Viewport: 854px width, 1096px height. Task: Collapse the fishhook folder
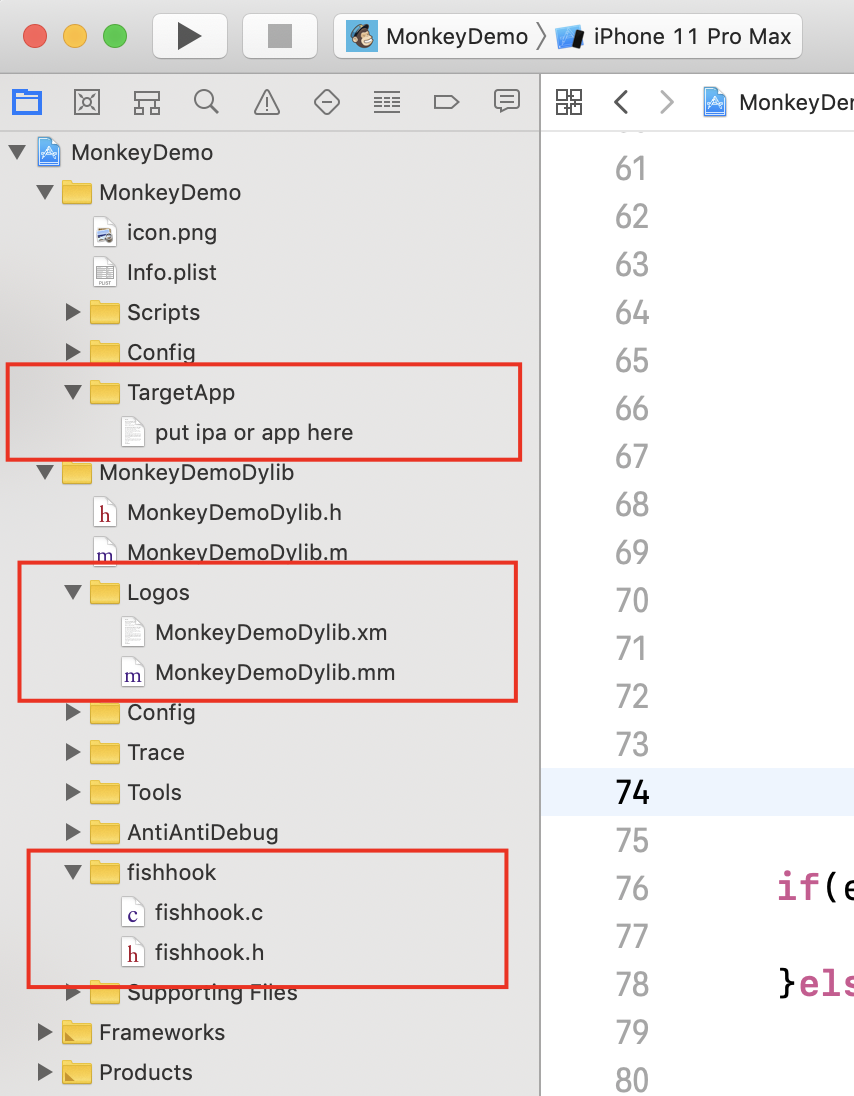click(73, 872)
